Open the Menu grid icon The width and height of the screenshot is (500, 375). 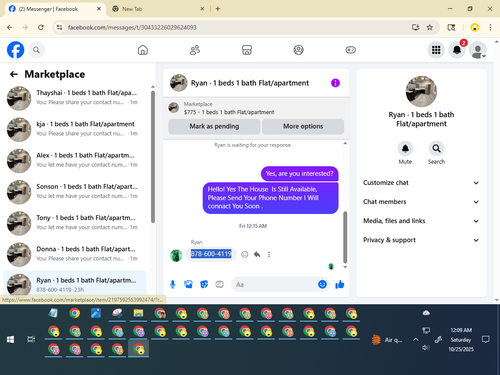tap(436, 50)
